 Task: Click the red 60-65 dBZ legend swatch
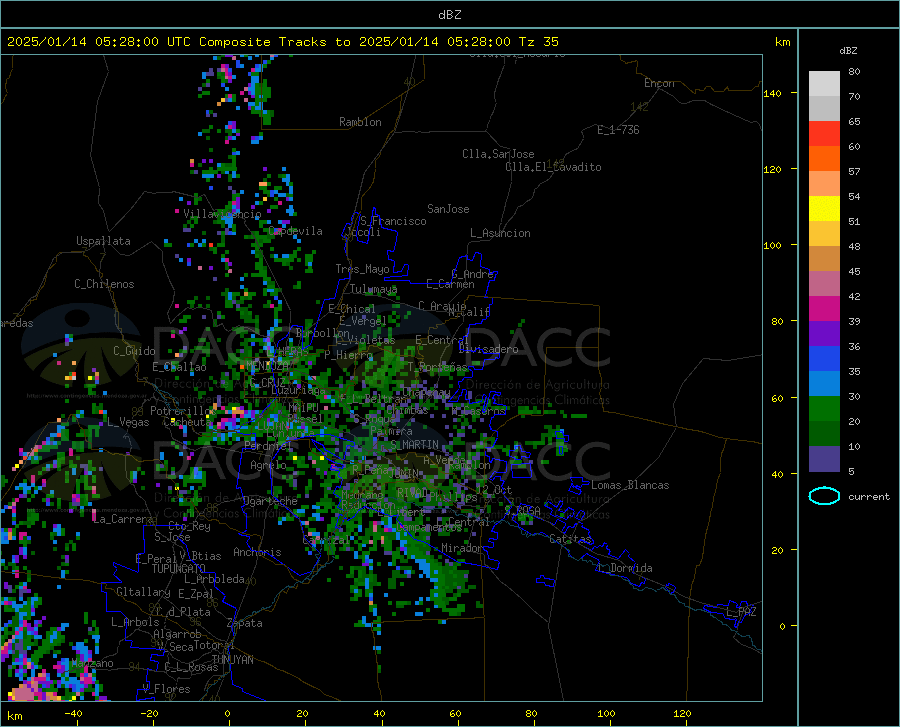824,134
